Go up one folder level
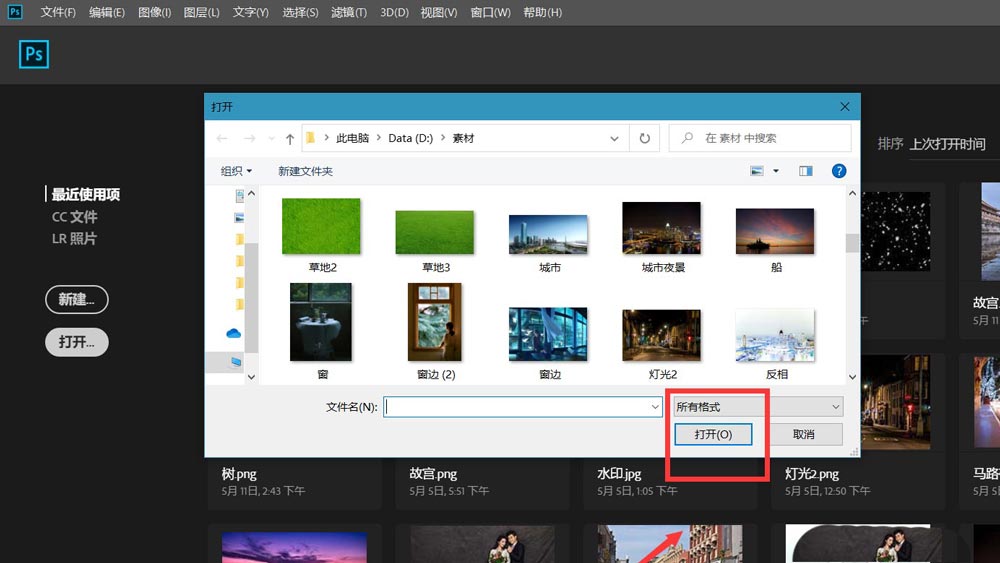 point(290,138)
